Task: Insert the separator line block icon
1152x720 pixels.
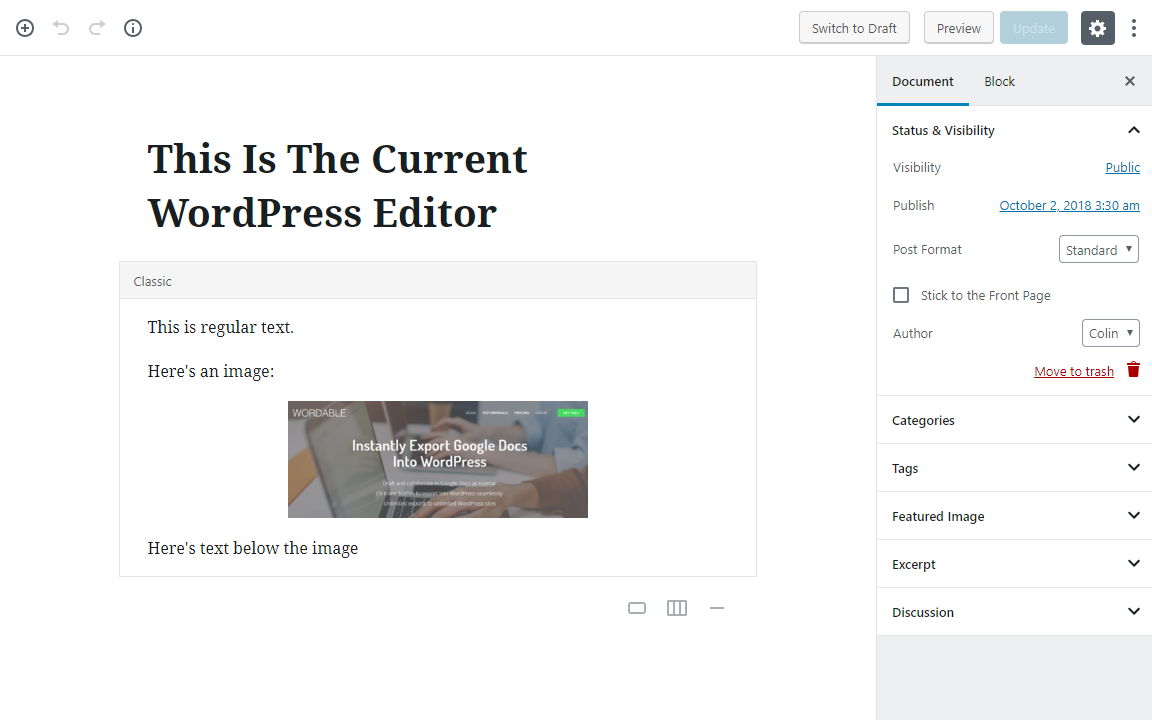Action: (x=717, y=608)
